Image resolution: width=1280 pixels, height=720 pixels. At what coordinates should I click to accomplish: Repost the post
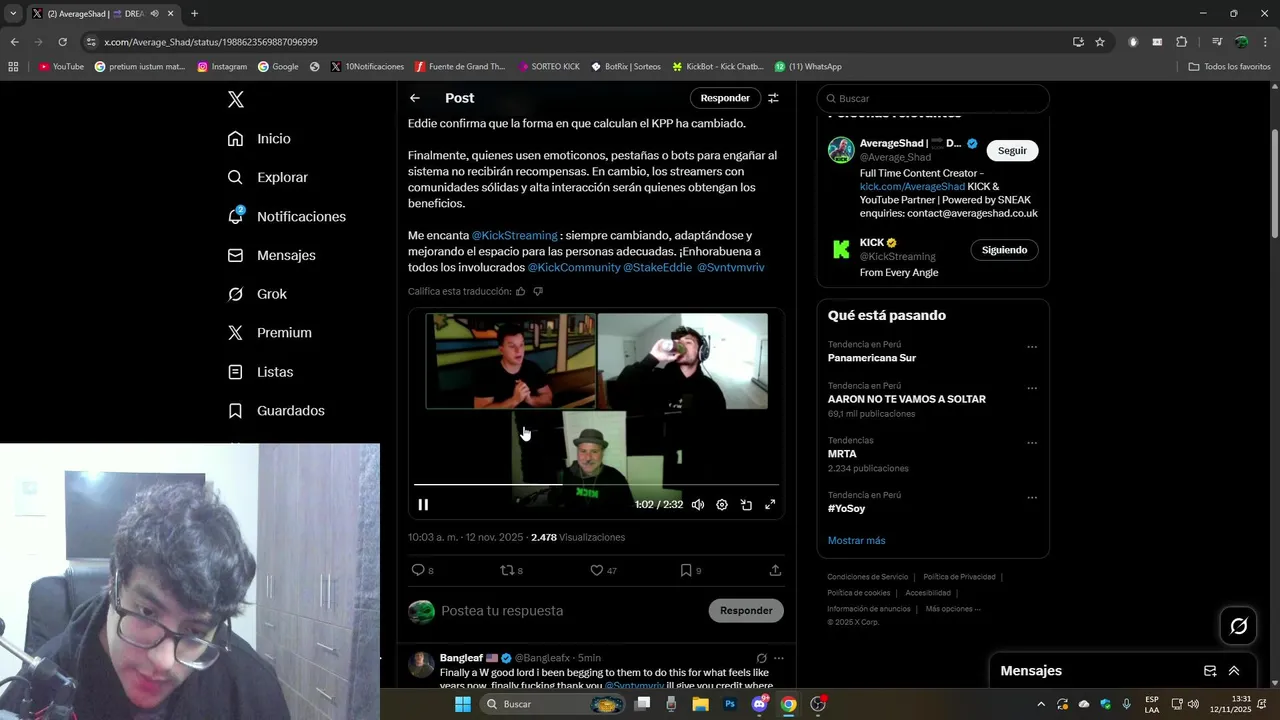(511, 570)
